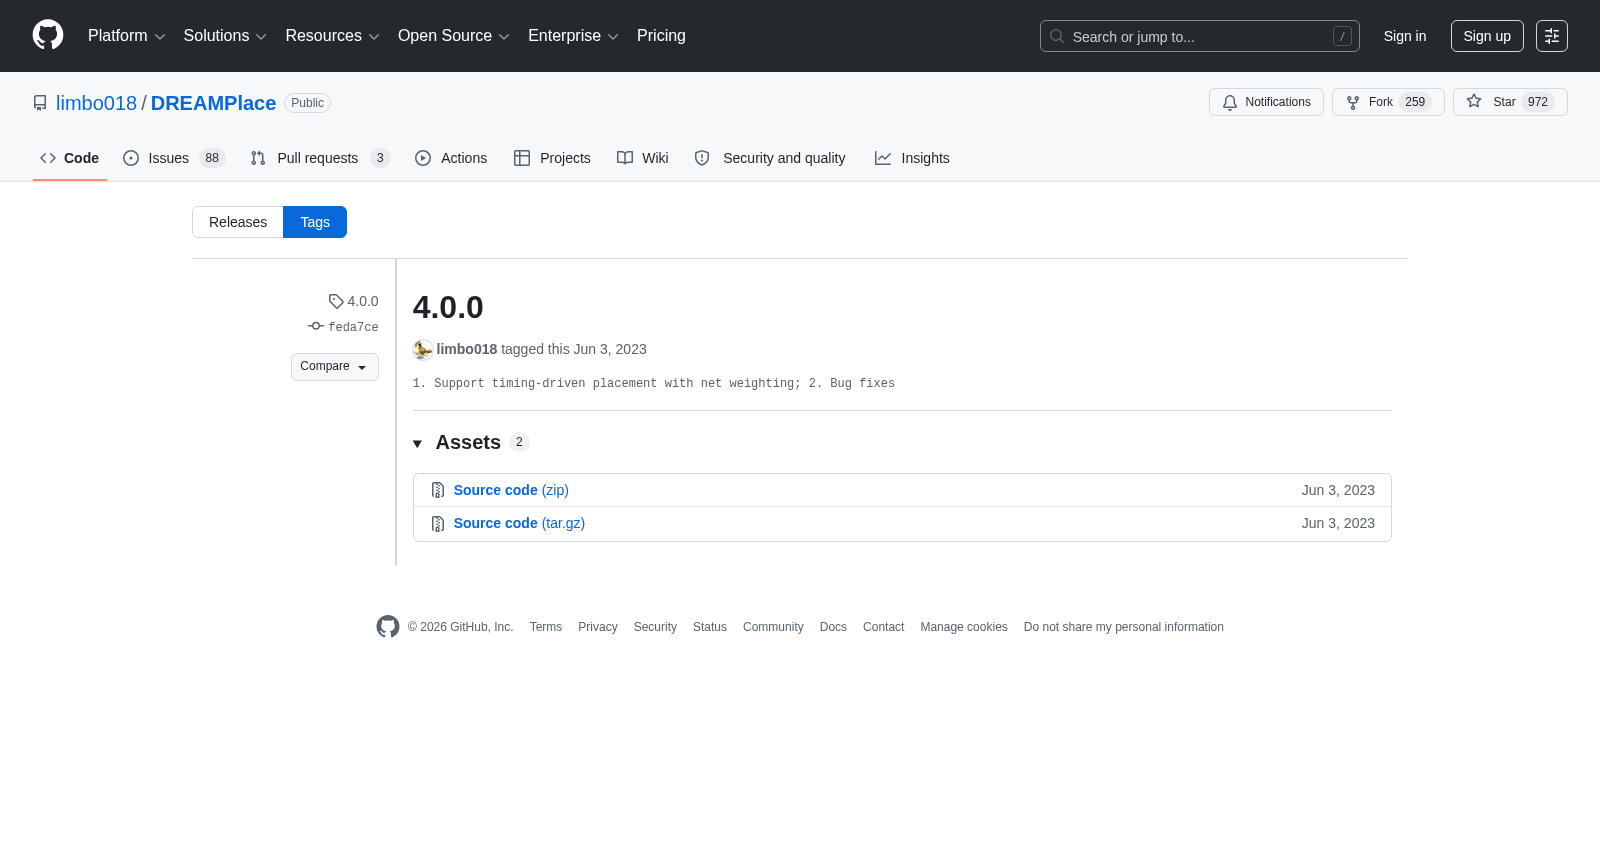Image resolution: width=1600 pixels, height=861 pixels.
Task: Click Do not share my personal information
Action: (x=1124, y=627)
